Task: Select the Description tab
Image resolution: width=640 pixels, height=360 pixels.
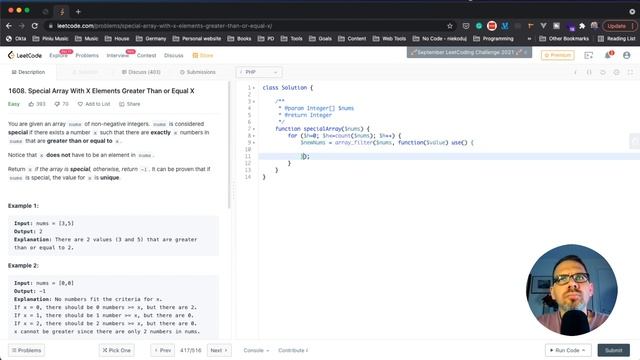Action: [x=28, y=72]
